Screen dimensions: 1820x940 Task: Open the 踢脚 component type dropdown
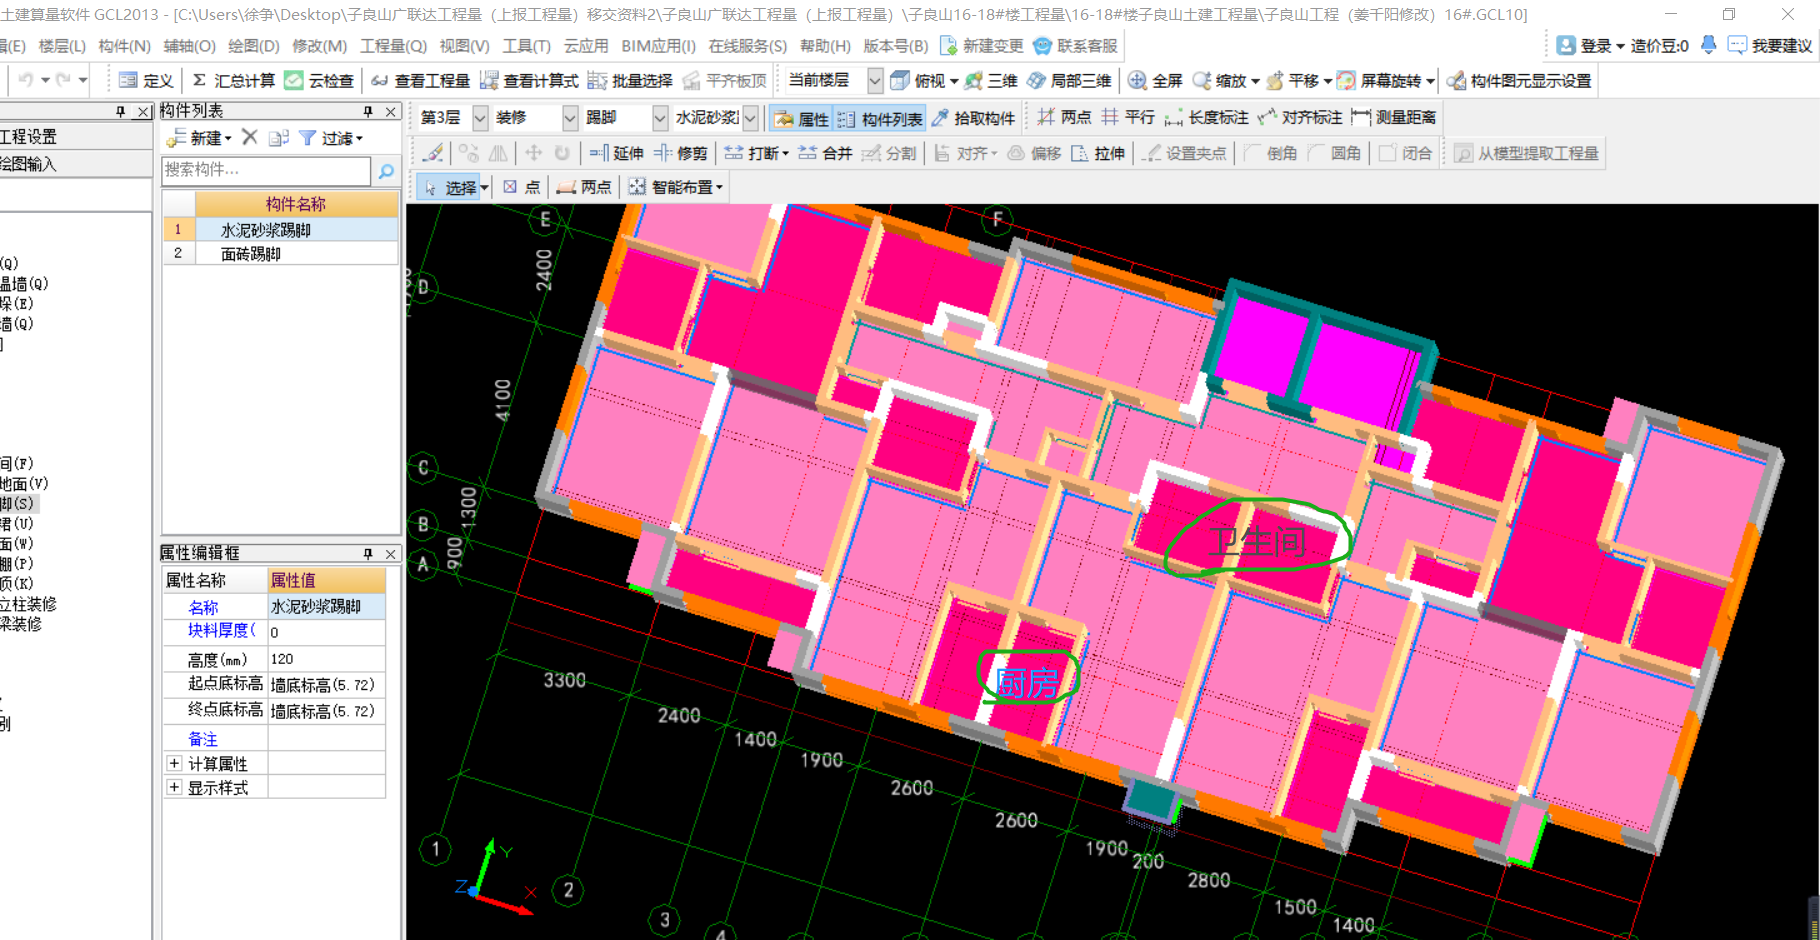tap(660, 118)
